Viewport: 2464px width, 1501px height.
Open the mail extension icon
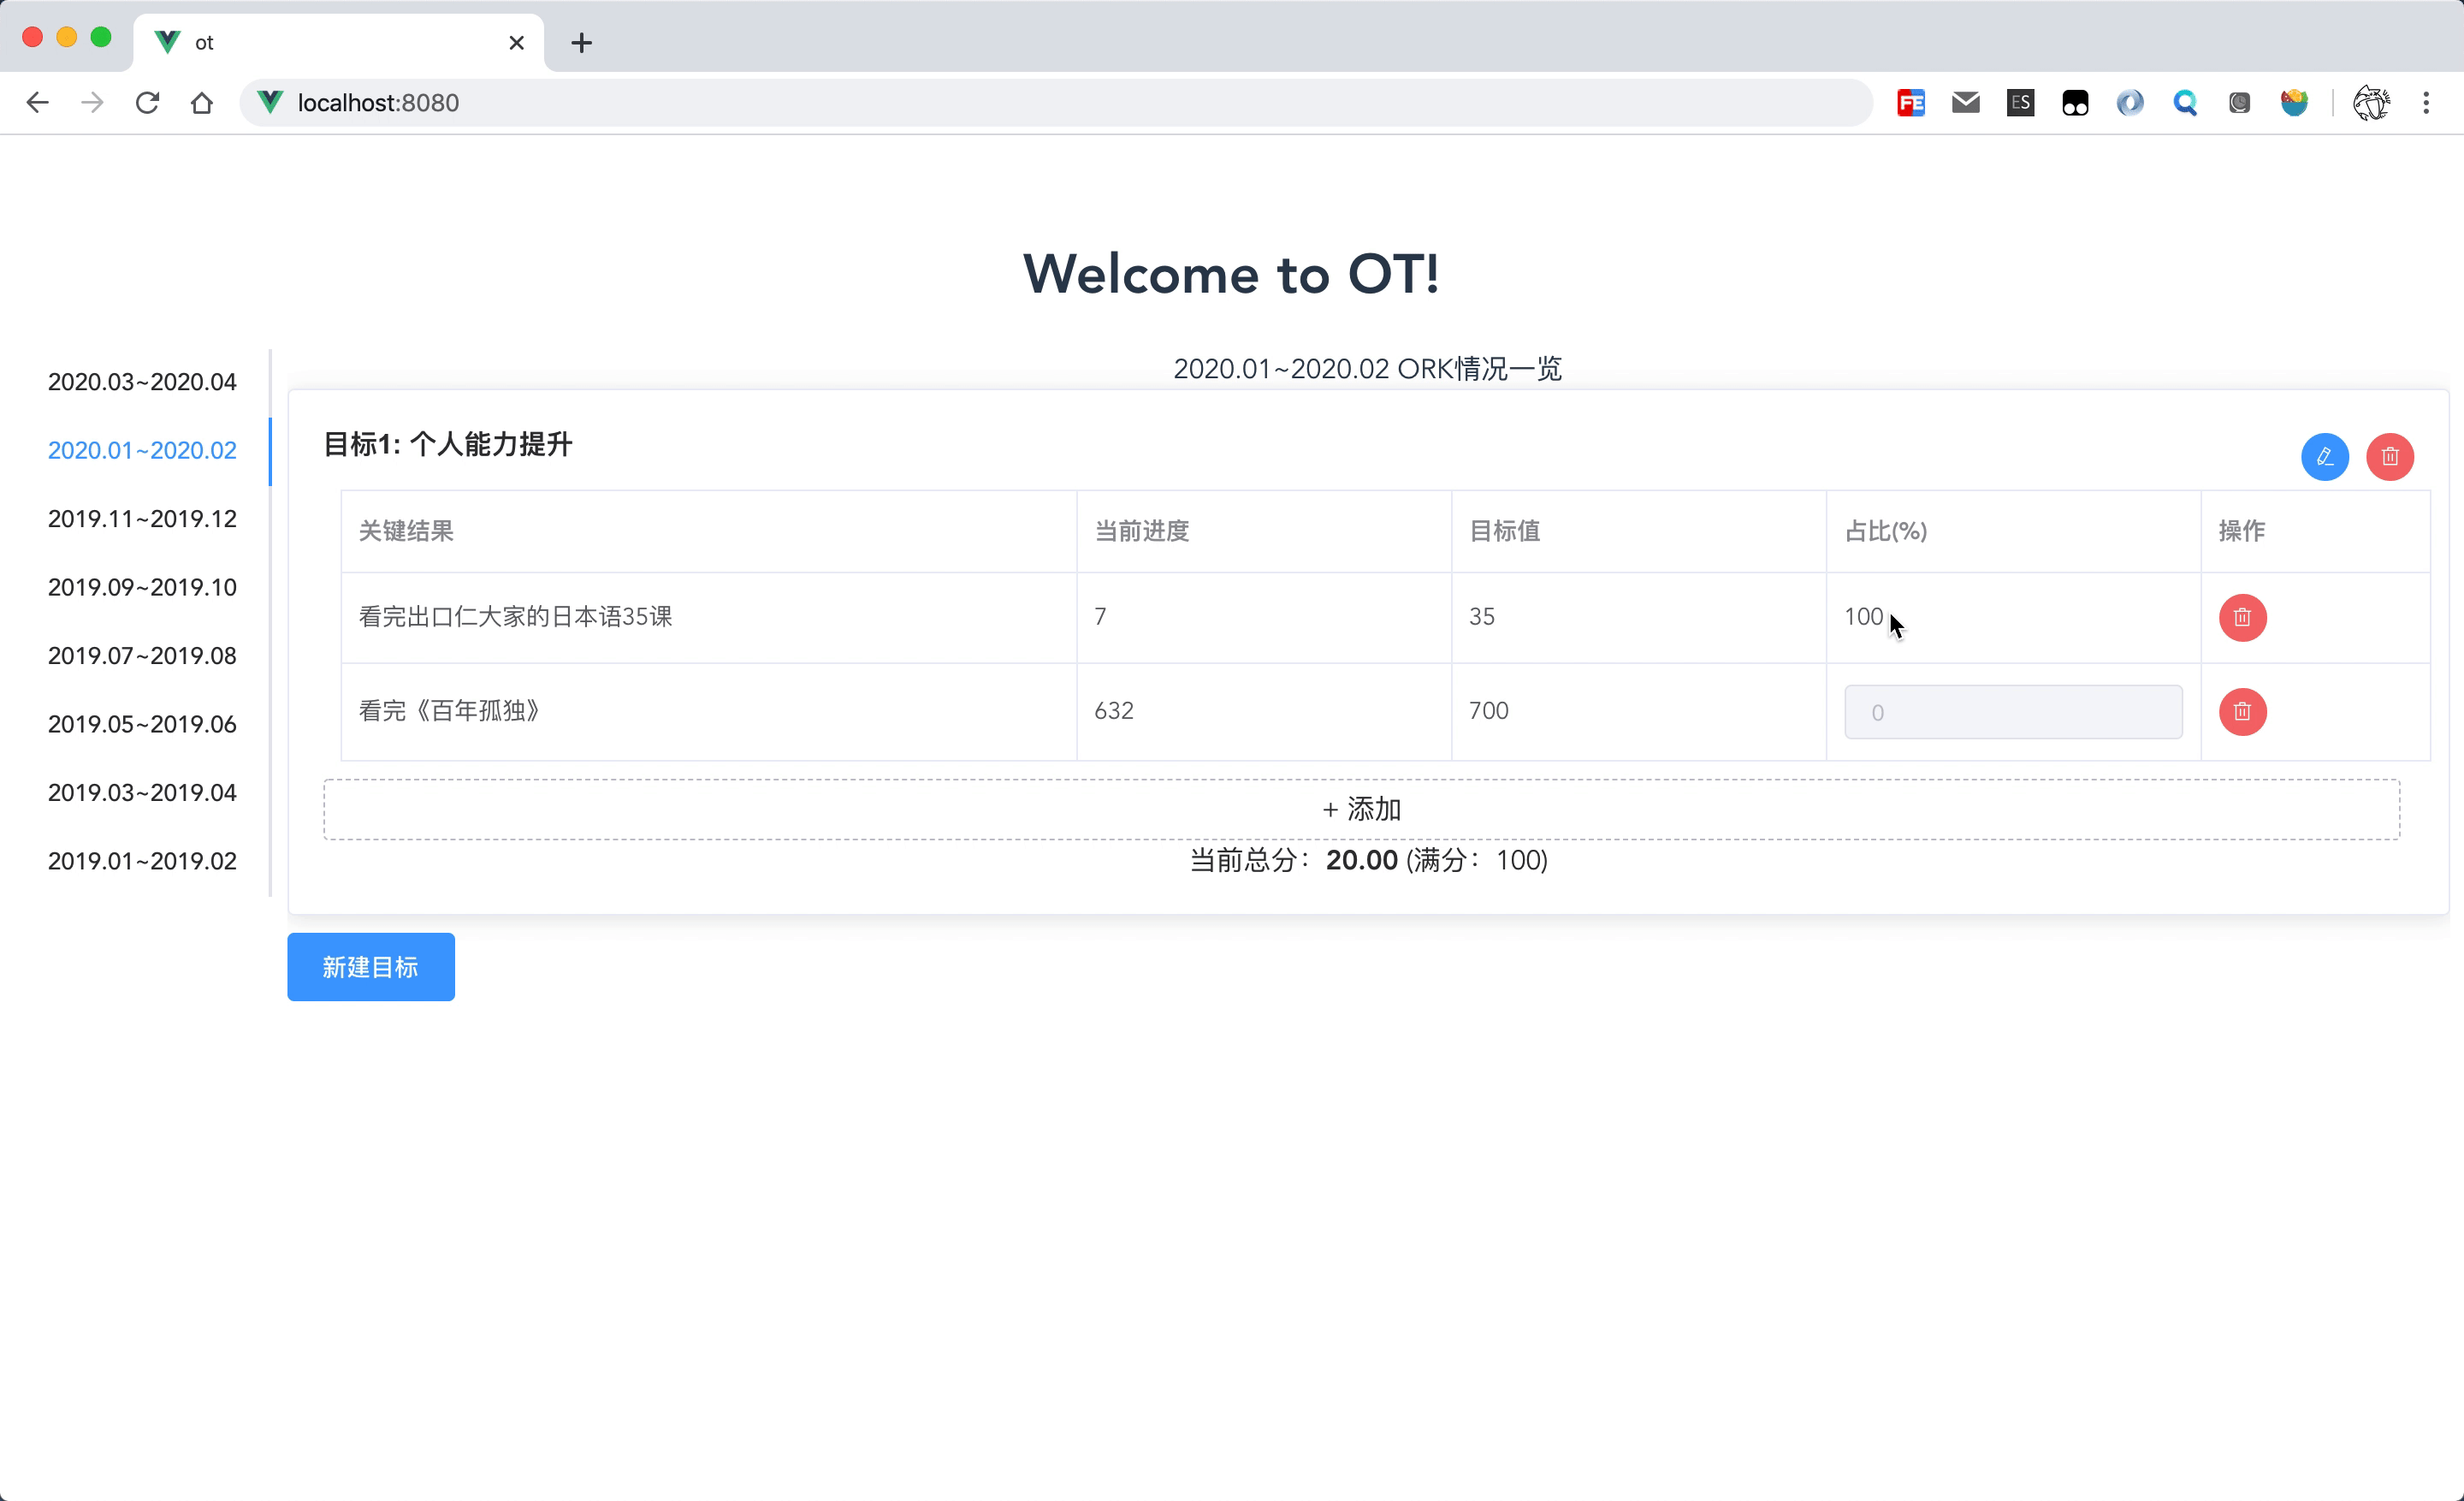pyautogui.click(x=1965, y=103)
